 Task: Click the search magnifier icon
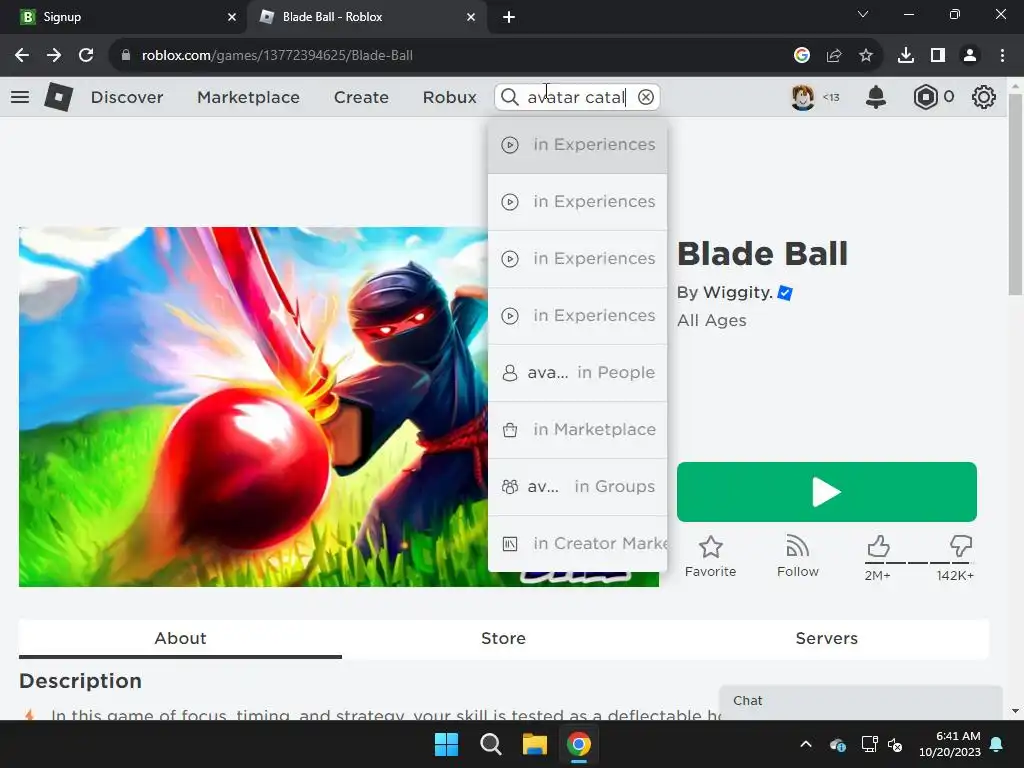coord(509,97)
